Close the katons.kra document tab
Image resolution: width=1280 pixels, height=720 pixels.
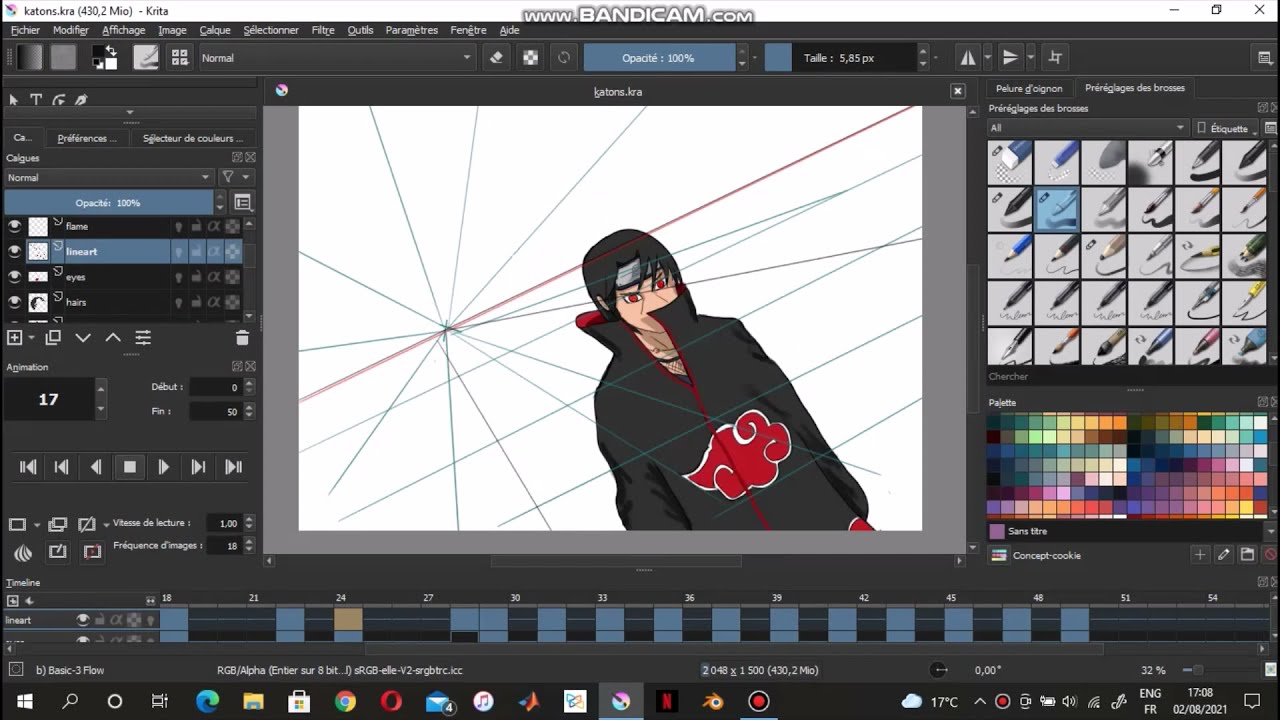tap(957, 91)
